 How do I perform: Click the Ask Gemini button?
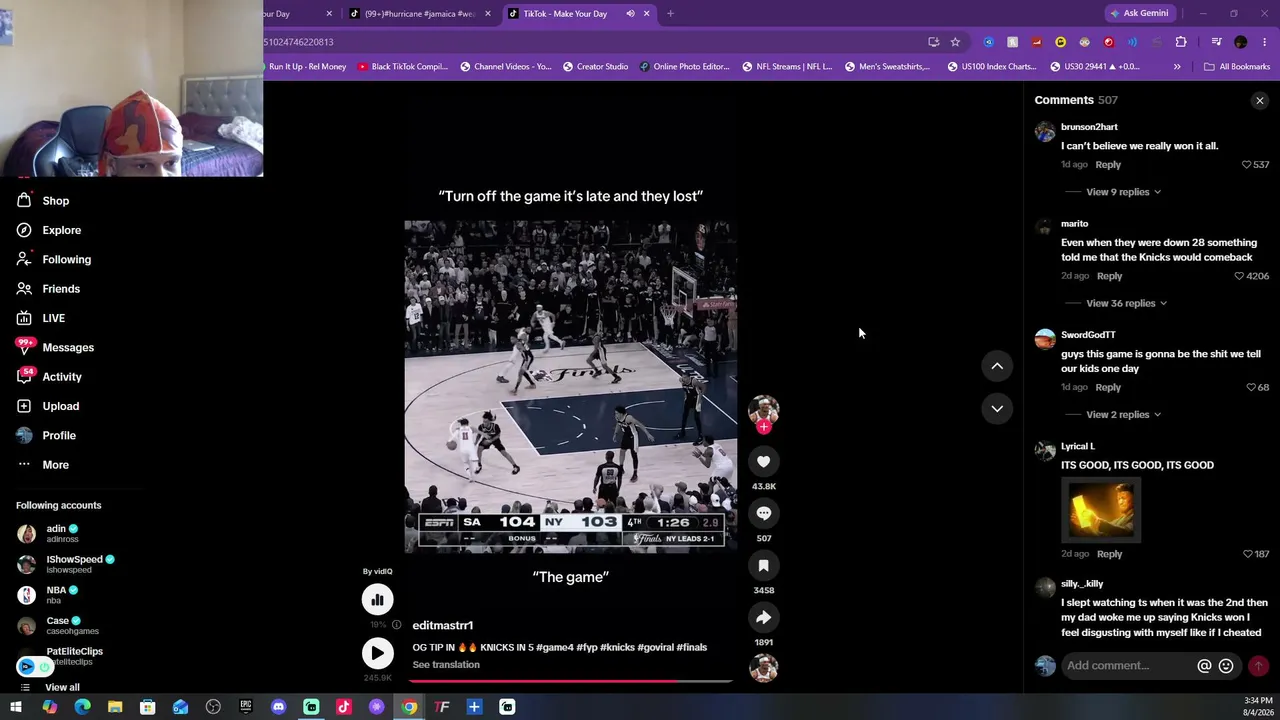click(x=1138, y=14)
